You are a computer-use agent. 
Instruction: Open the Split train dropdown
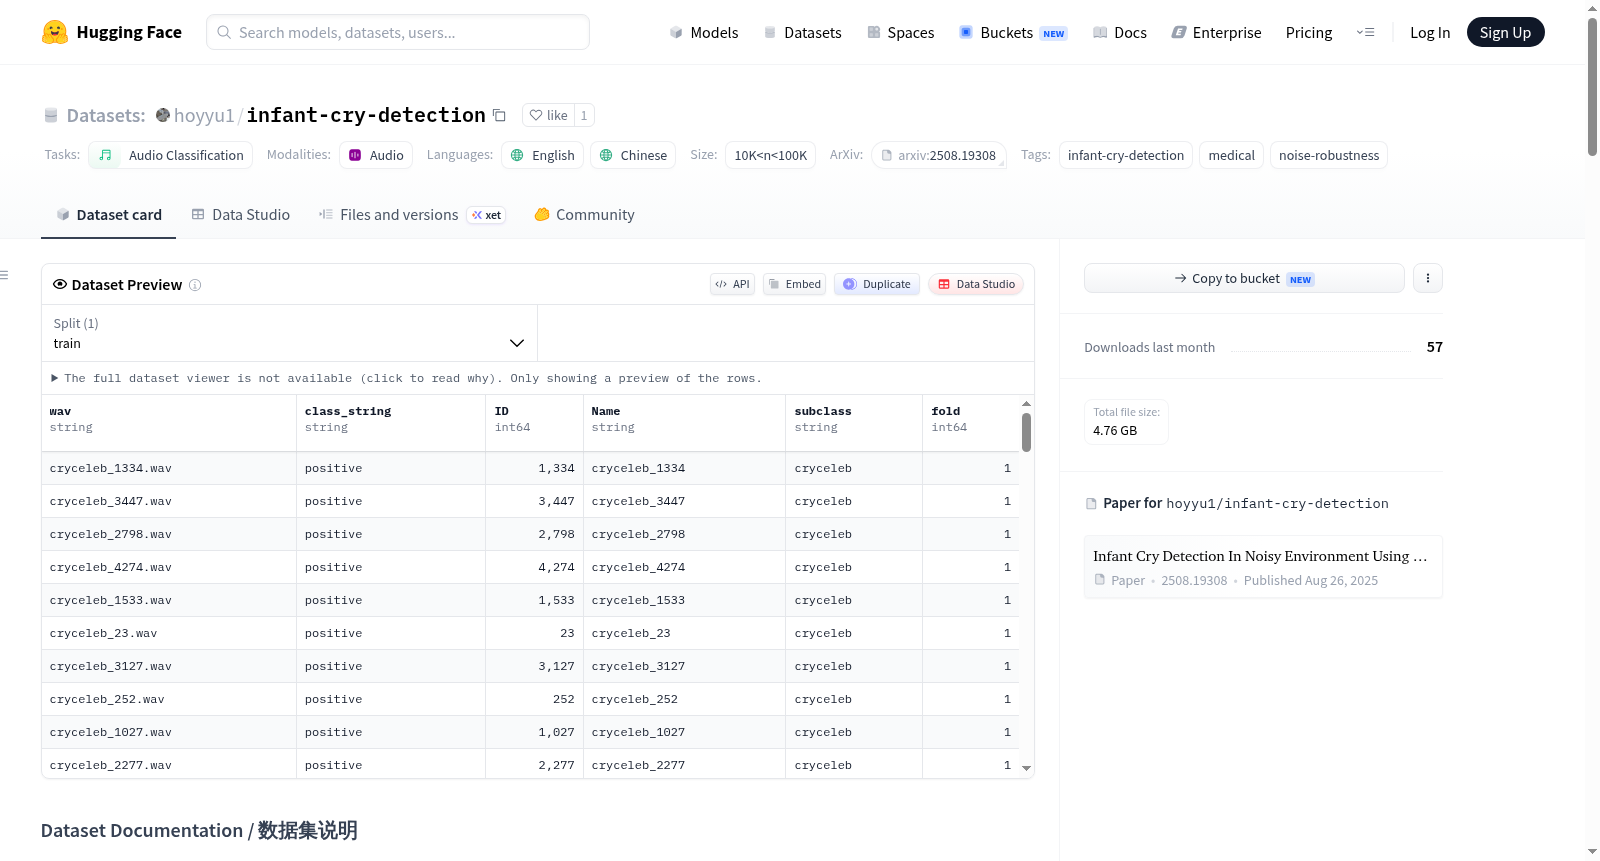click(289, 333)
